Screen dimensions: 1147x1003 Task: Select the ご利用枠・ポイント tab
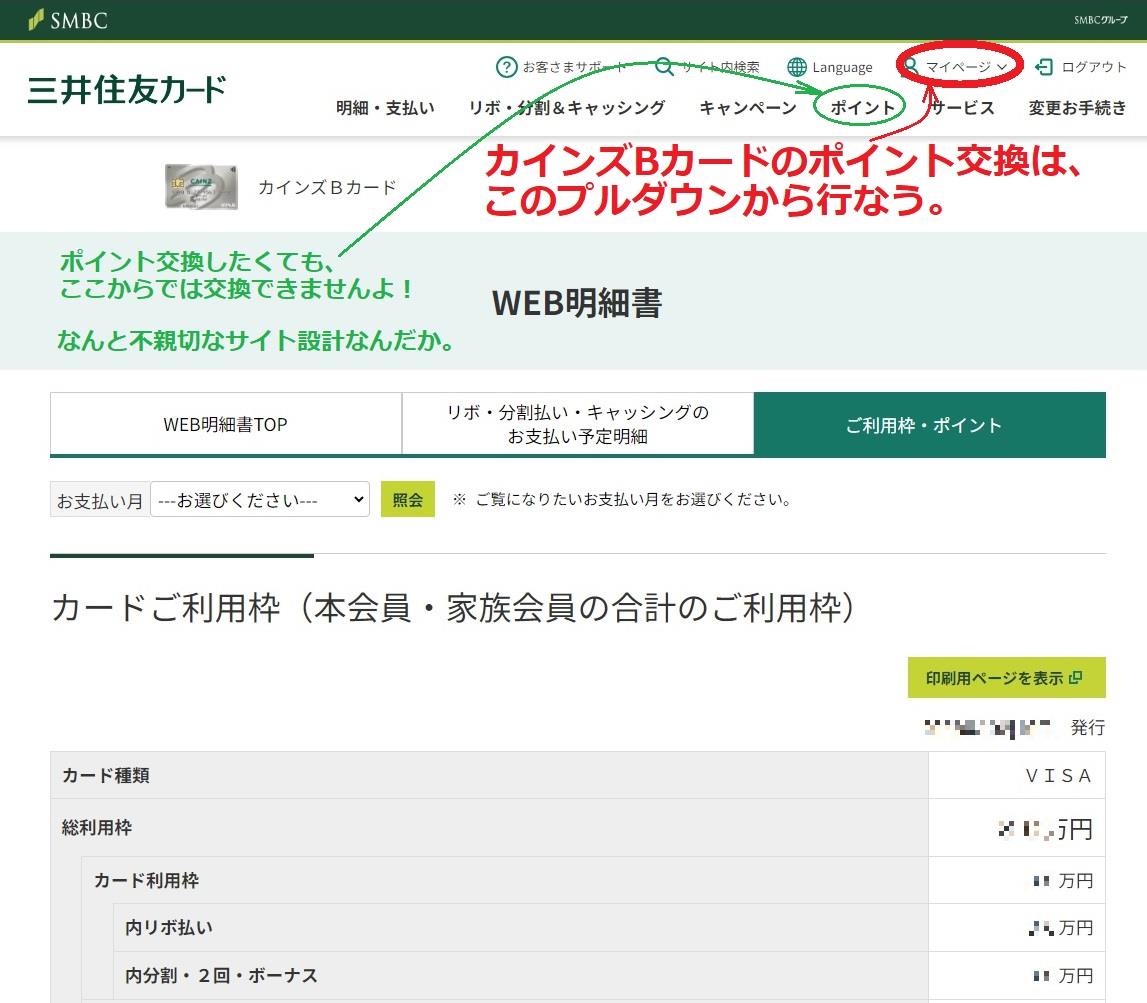(x=930, y=424)
